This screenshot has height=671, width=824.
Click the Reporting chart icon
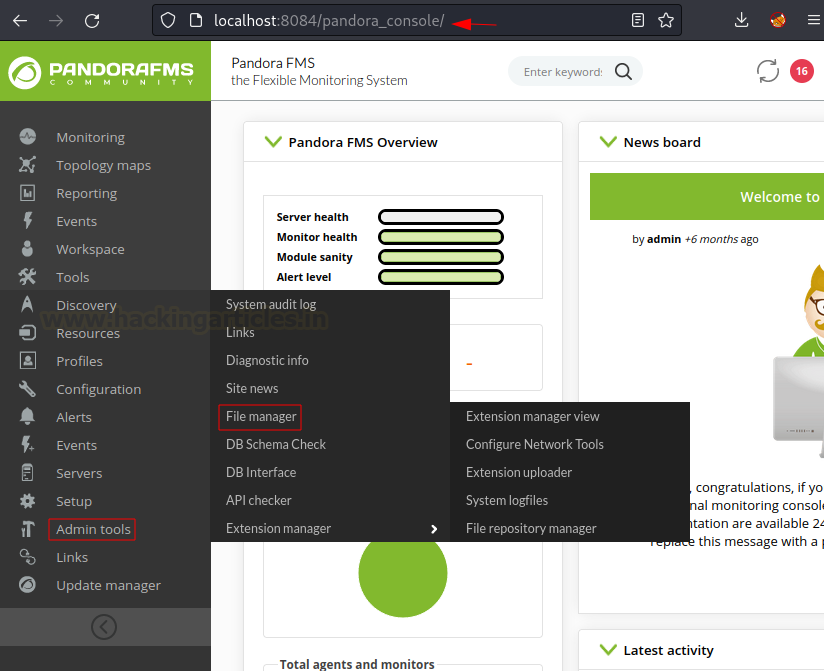27,193
